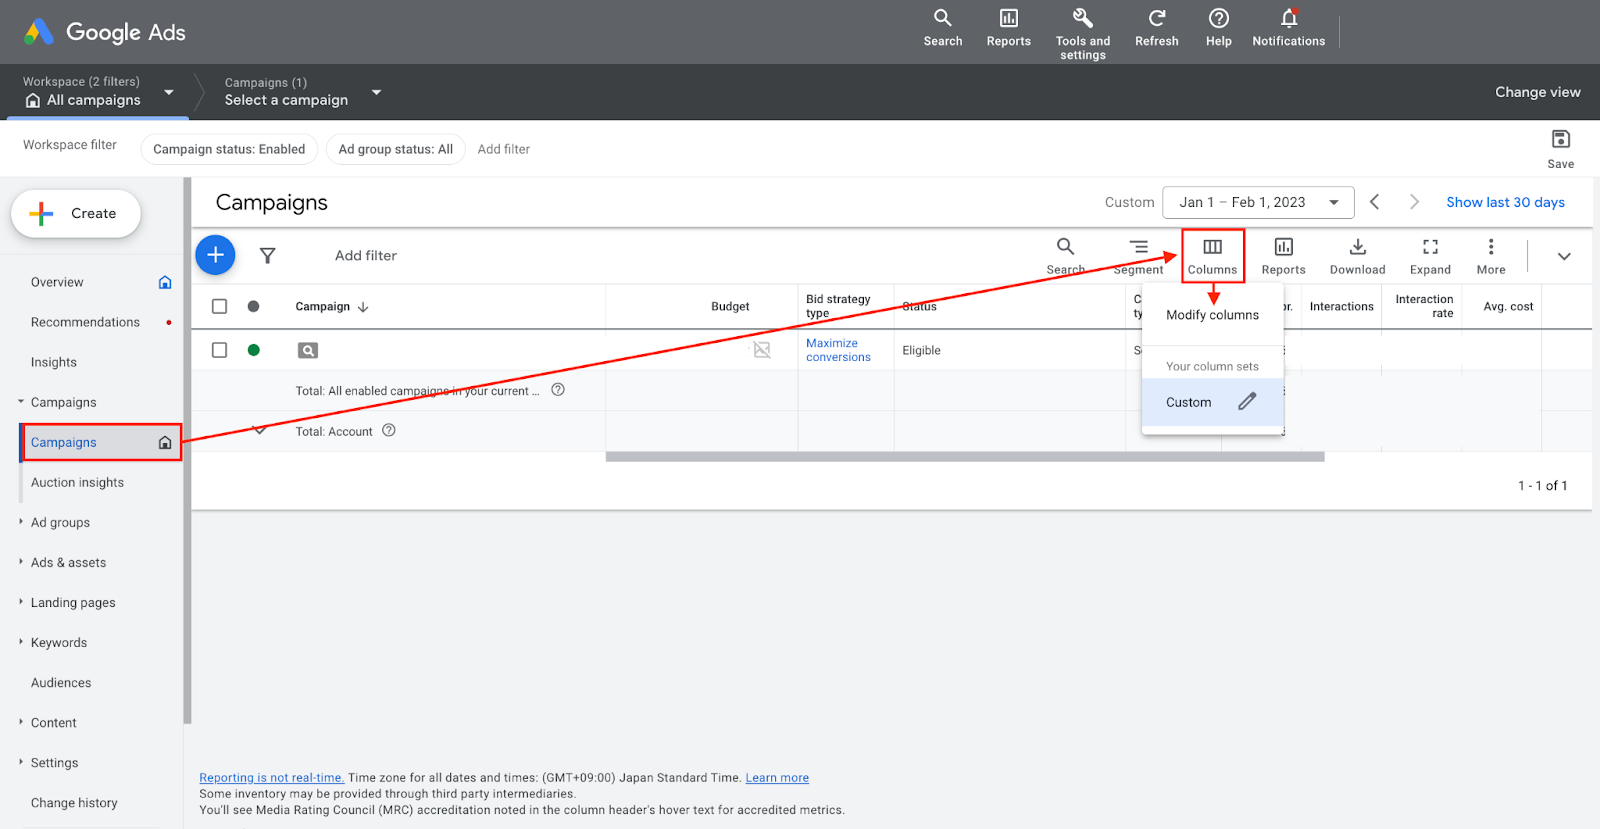Click the Create button
Screen dimensions: 1600x829
(x=76, y=214)
